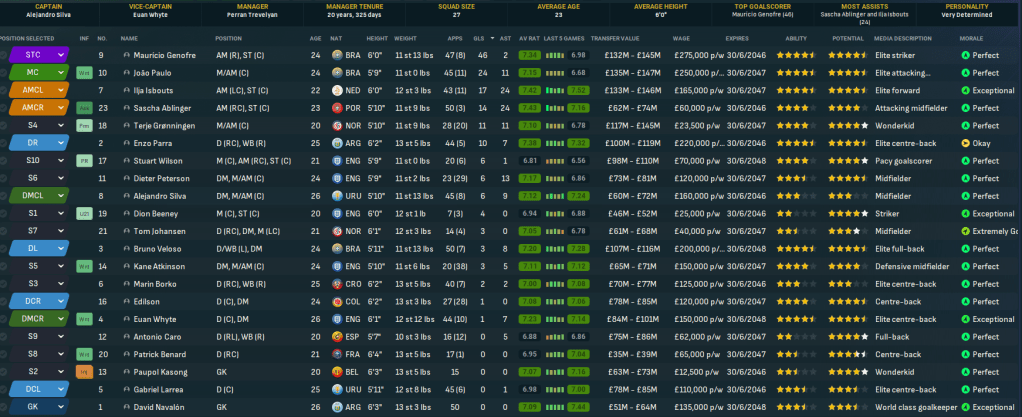
Task: Click Netherlands flag icon for Ilja Isbouts
Action: tap(336, 90)
